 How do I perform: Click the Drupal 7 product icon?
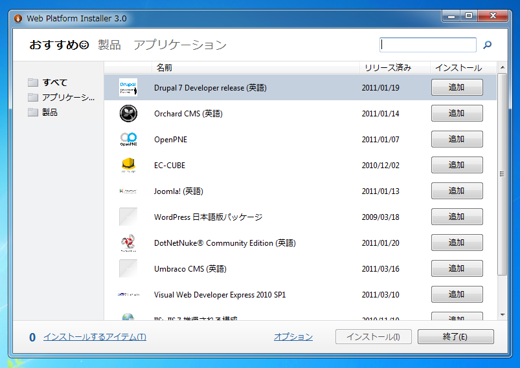point(128,88)
